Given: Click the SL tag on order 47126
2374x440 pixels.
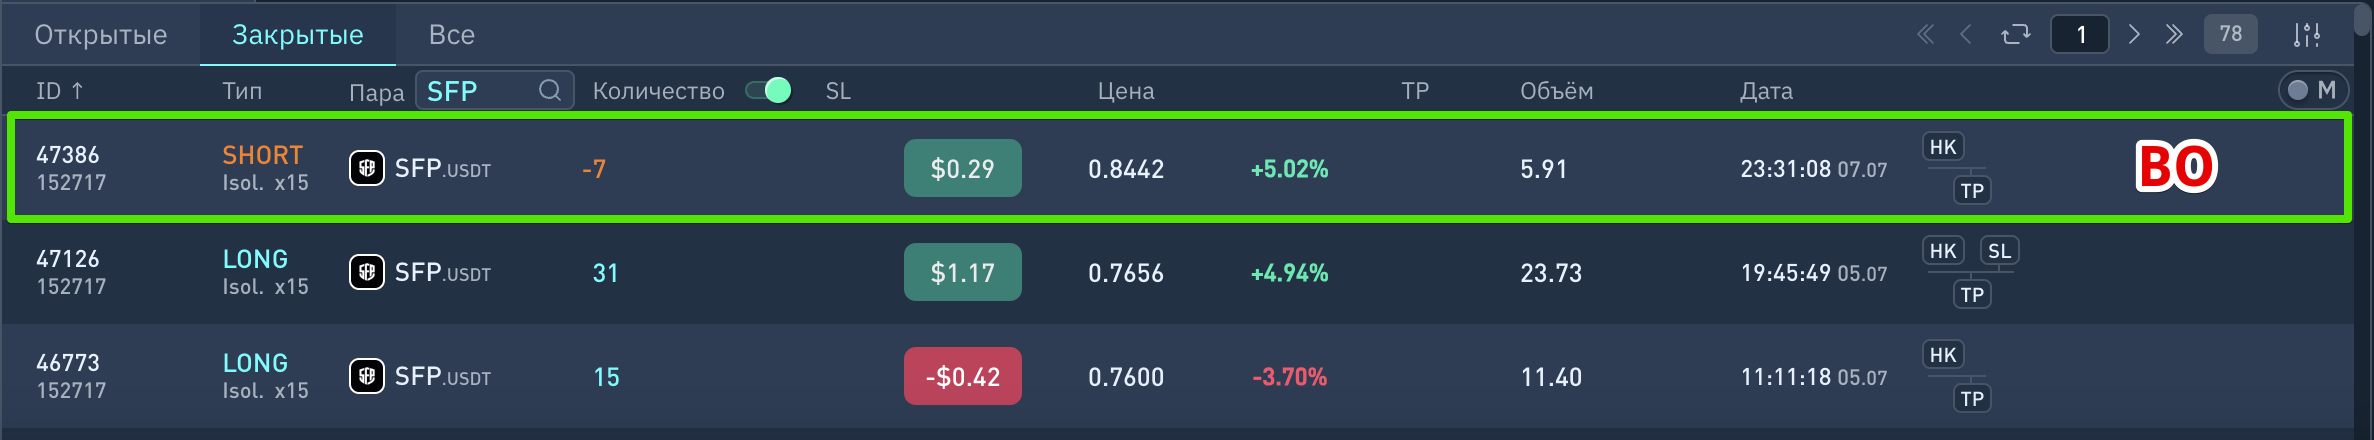Looking at the screenshot, I should [x=1999, y=251].
